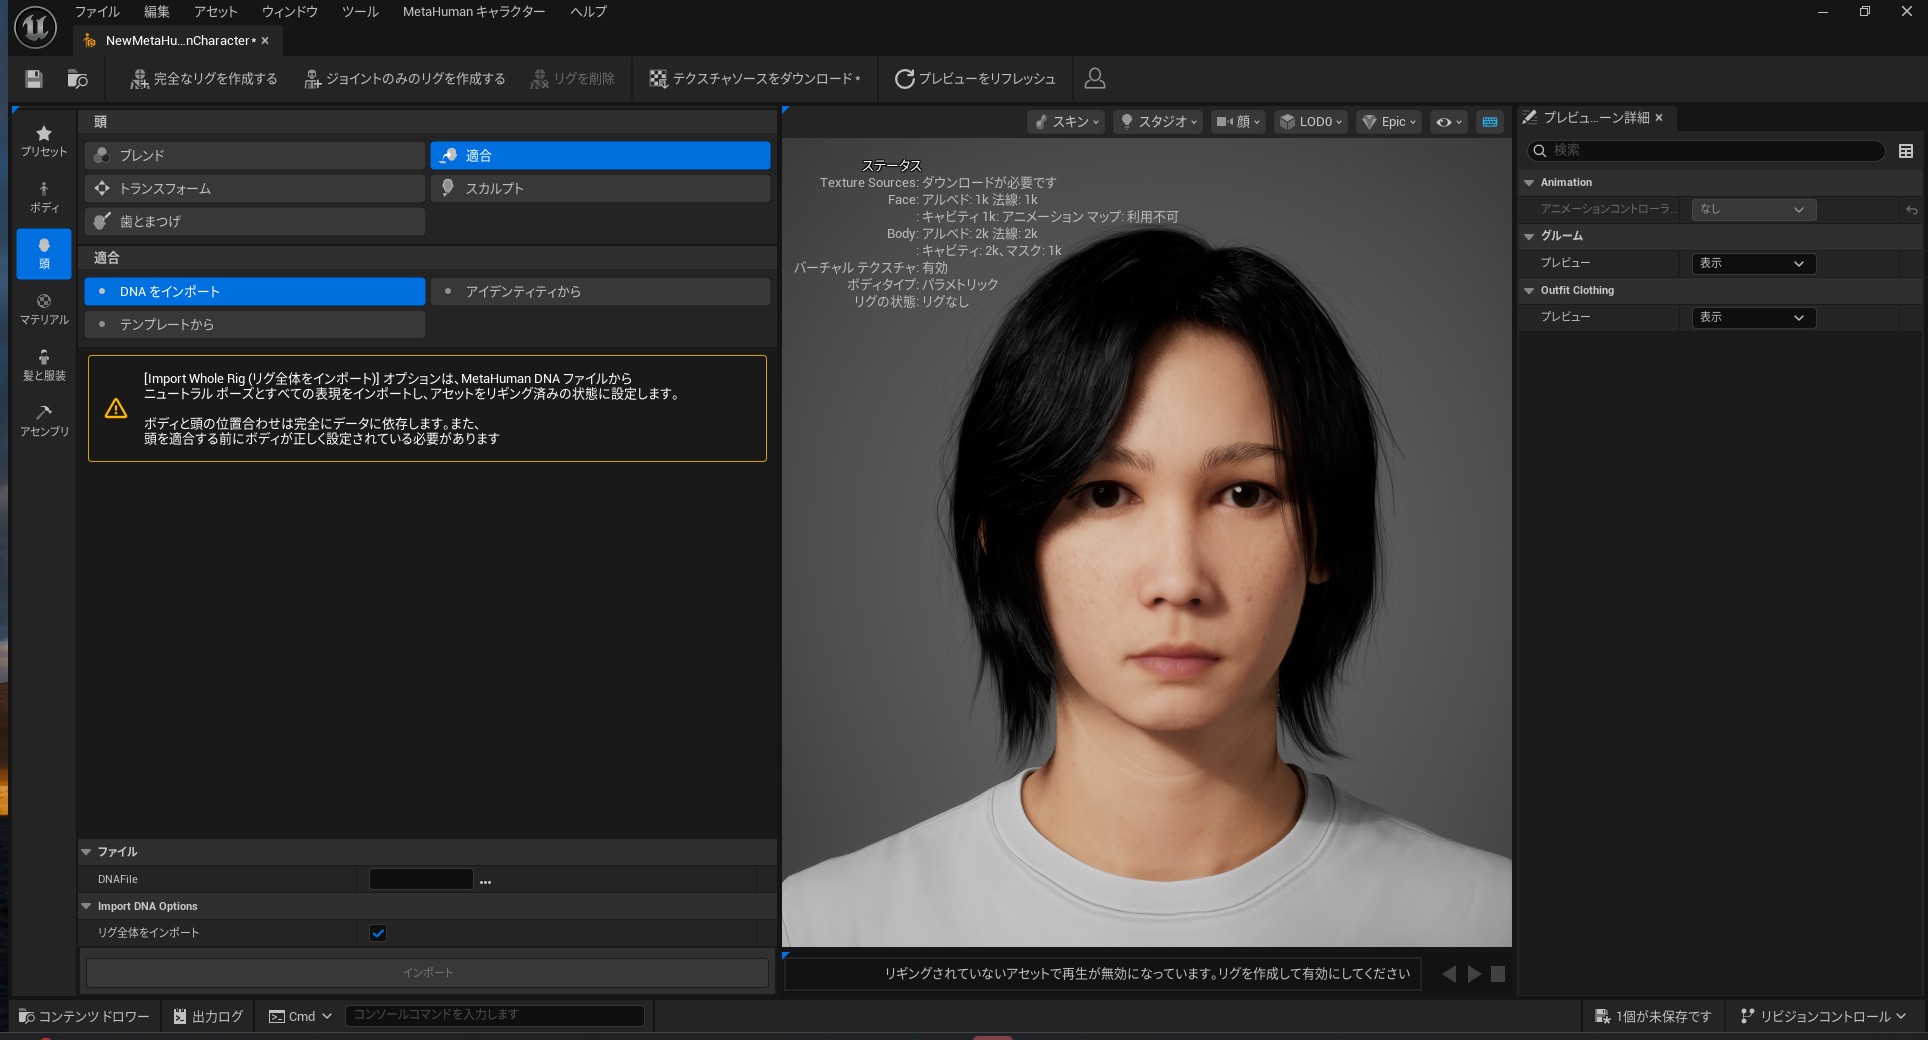Open the プリセット sidebar section
This screenshot has width=1928, height=1040.
44,141
